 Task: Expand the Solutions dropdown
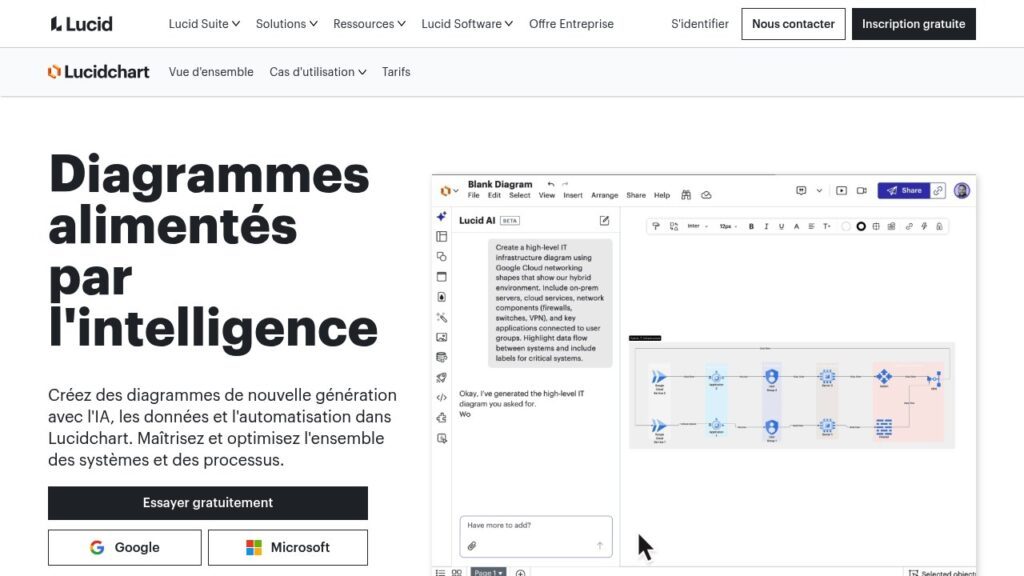[x=287, y=24]
